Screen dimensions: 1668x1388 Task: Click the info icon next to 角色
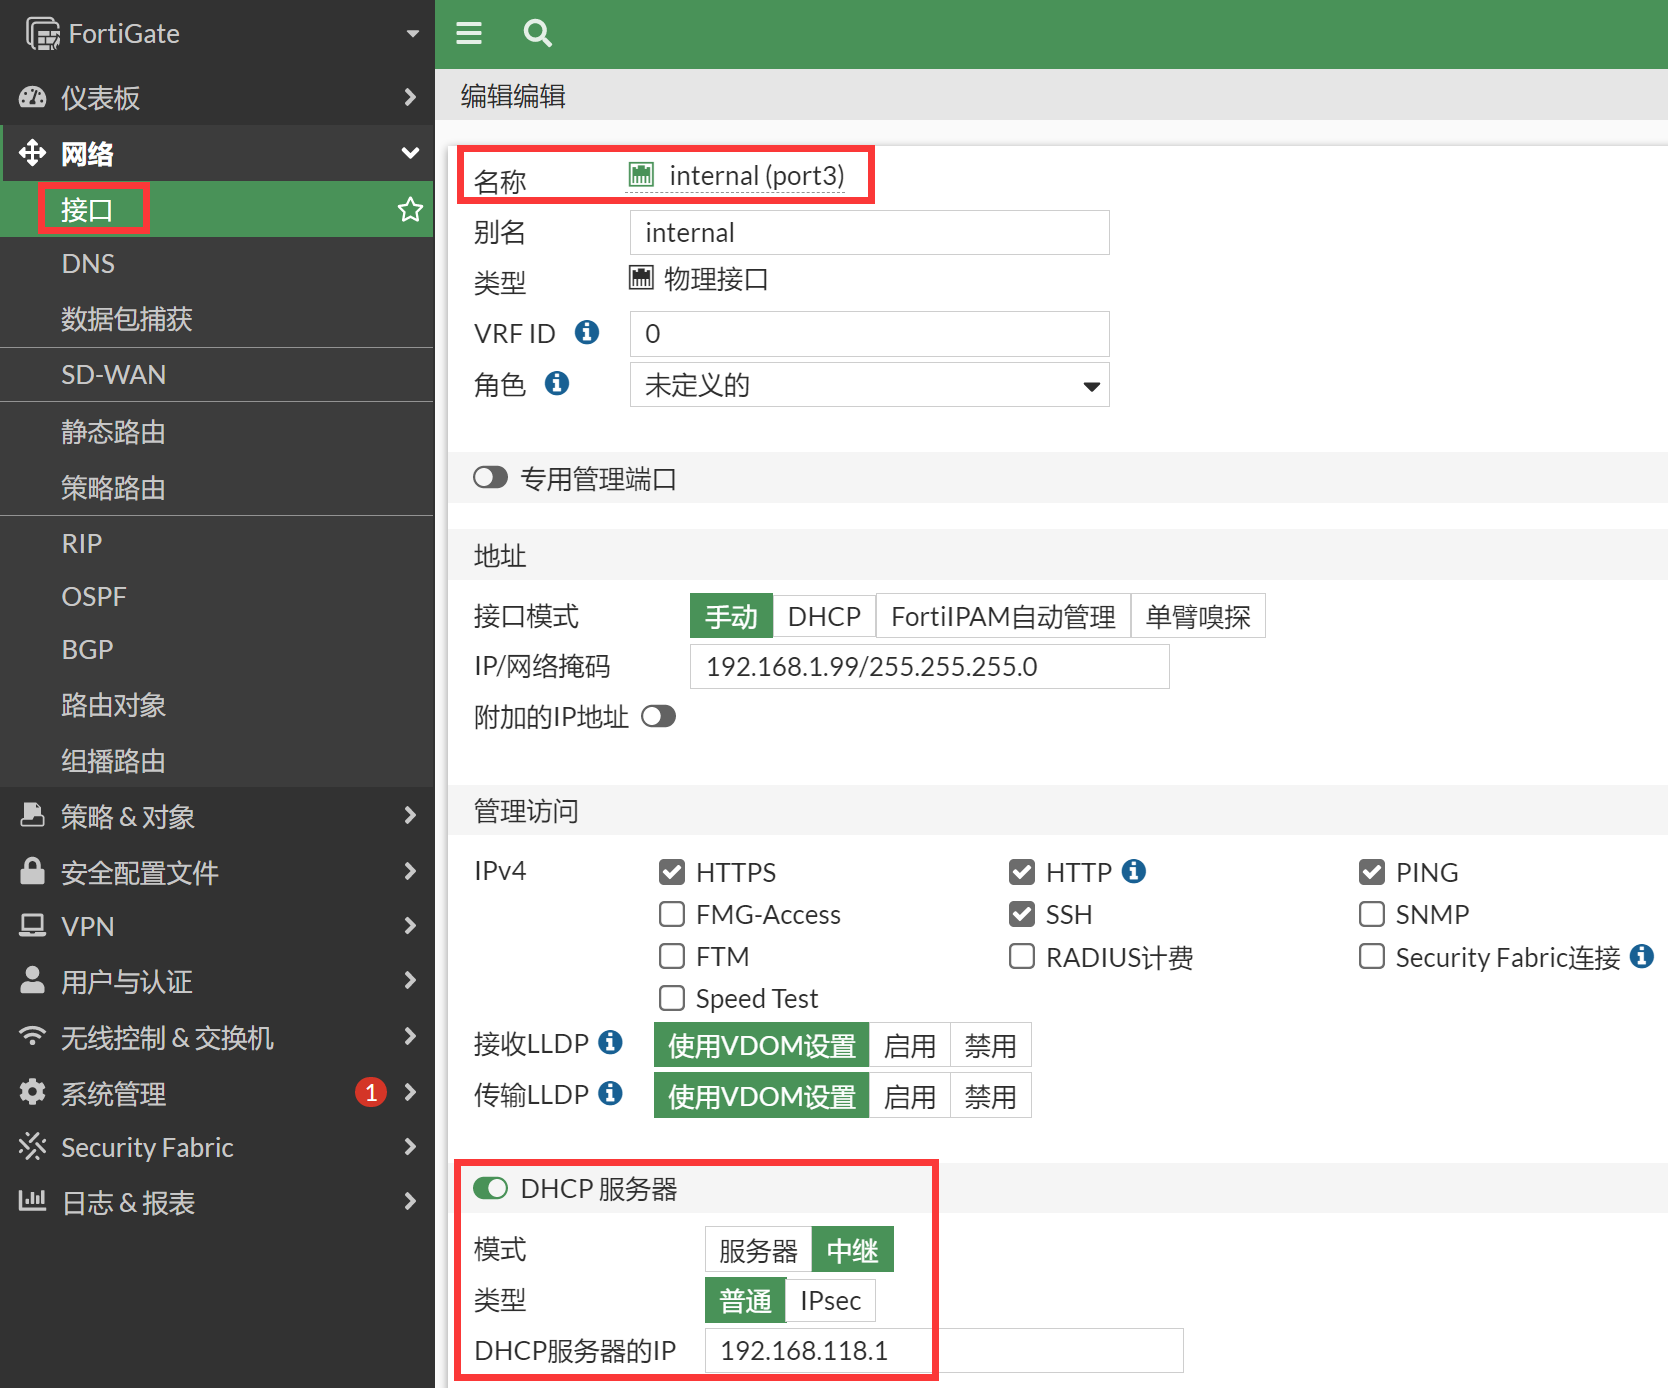click(x=557, y=383)
